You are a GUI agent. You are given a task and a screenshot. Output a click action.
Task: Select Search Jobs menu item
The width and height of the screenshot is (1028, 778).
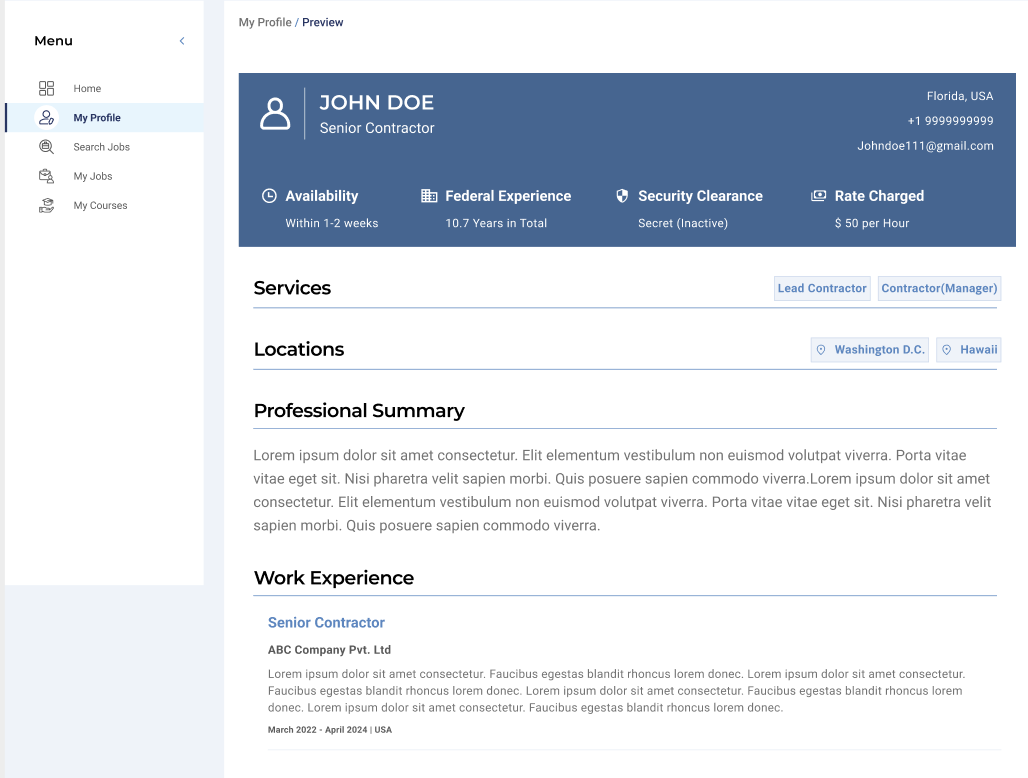(x=101, y=147)
